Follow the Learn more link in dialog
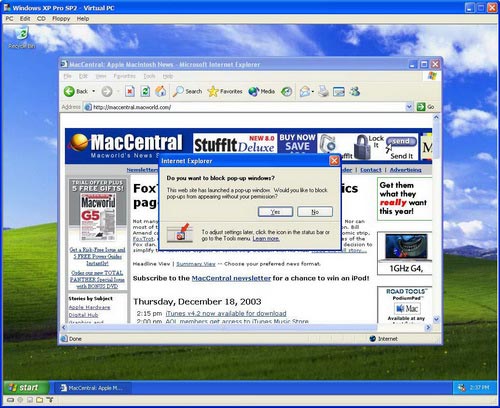The height and width of the screenshot is (408, 500). coord(266,239)
